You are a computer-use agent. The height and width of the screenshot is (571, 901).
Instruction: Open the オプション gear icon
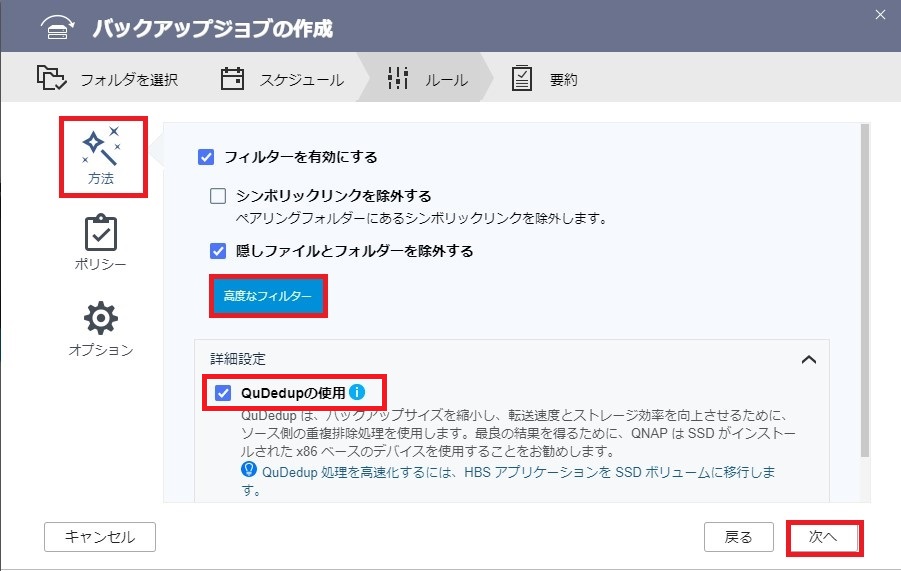click(x=101, y=318)
